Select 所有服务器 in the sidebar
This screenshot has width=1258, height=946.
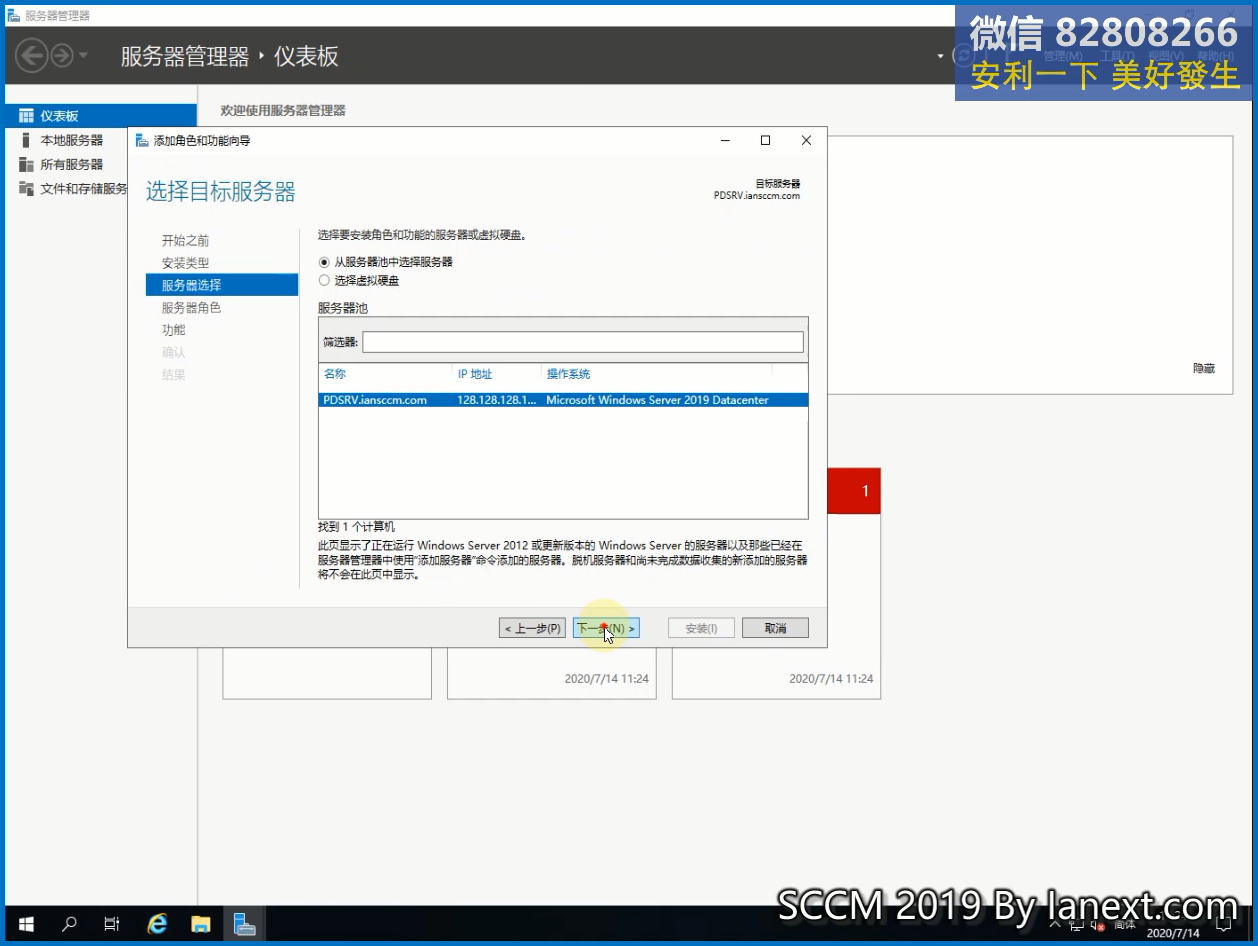(72, 164)
